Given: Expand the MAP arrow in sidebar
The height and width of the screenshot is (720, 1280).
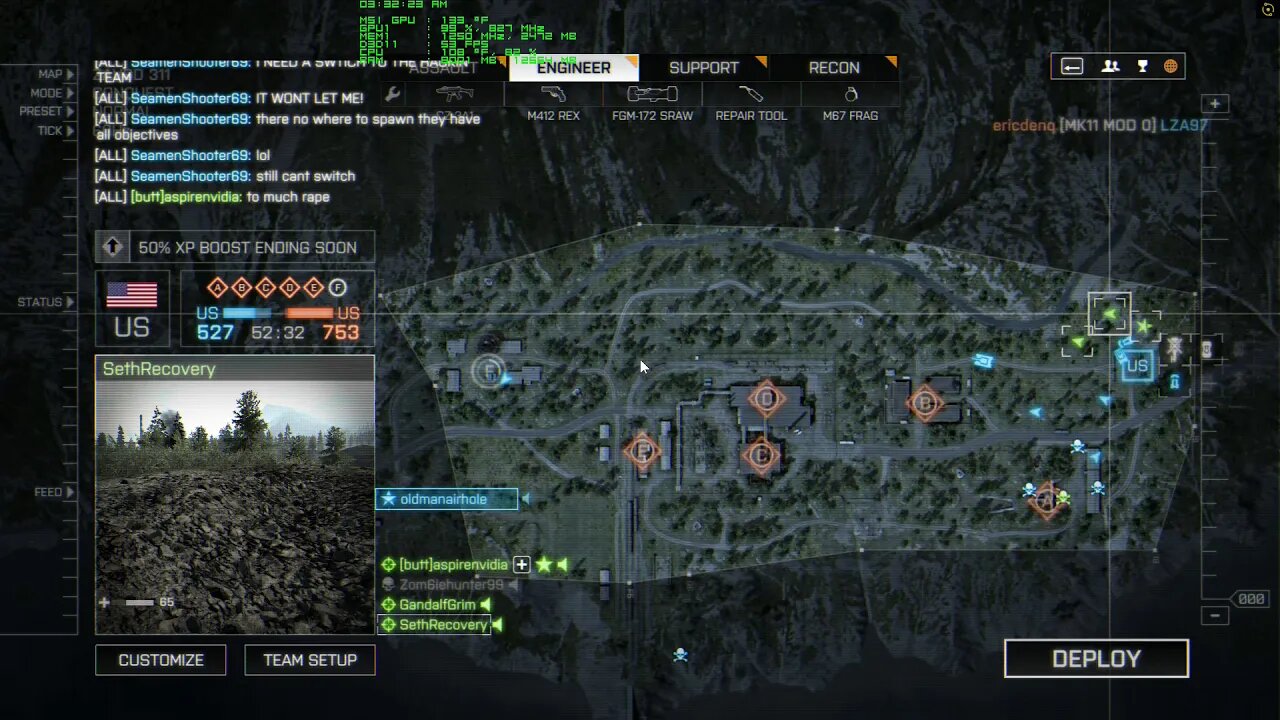Looking at the screenshot, I should [70, 74].
